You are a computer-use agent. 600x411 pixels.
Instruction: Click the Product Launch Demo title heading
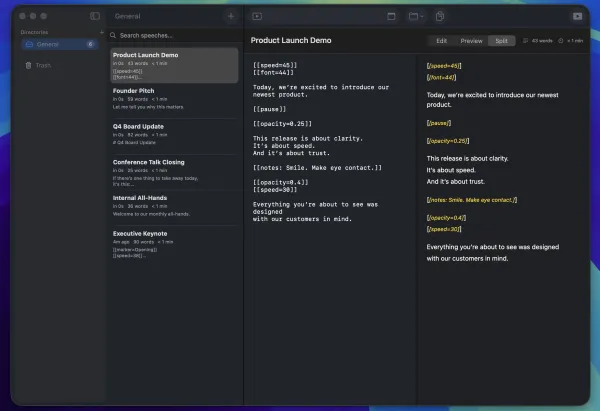point(291,41)
